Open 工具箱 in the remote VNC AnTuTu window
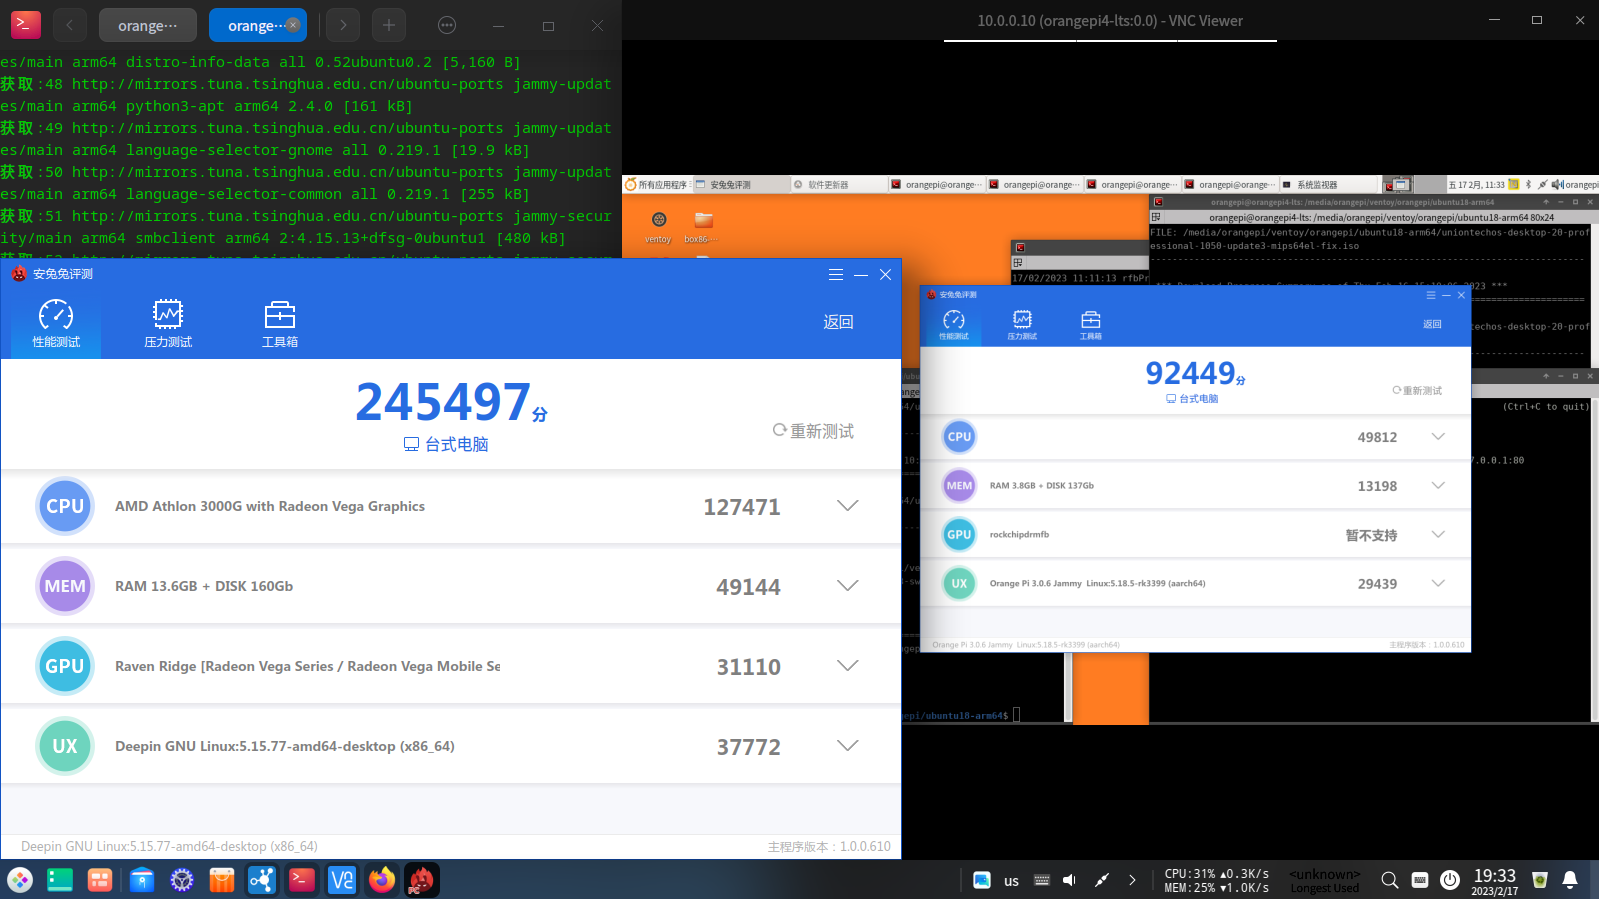This screenshot has width=1599, height=899. click(1091, 325)
